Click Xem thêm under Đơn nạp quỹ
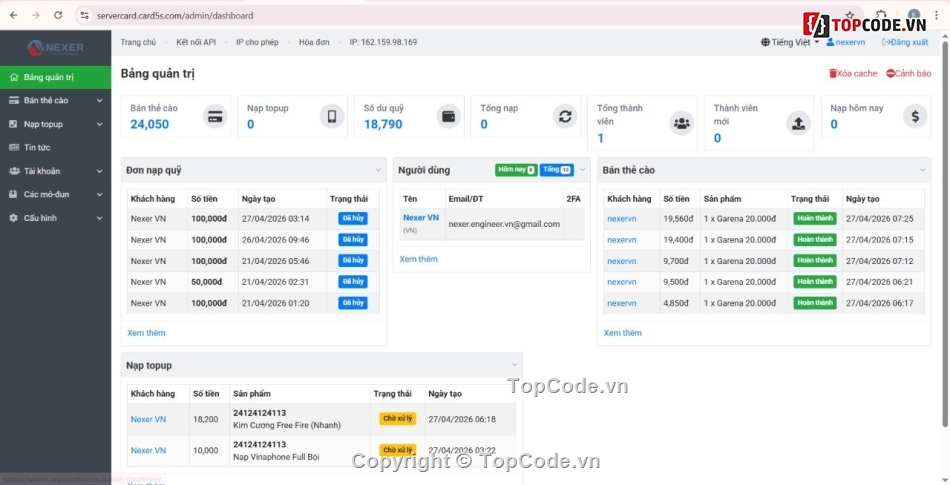950x485 pixels. coord(146,332)
